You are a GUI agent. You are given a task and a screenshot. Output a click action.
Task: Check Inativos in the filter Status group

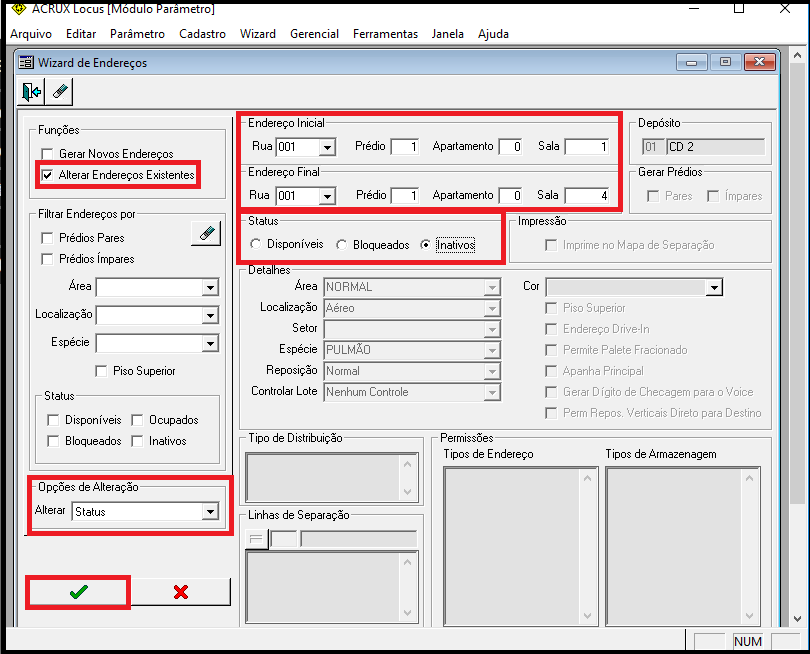pyautogui.click(x=137, y=441)
